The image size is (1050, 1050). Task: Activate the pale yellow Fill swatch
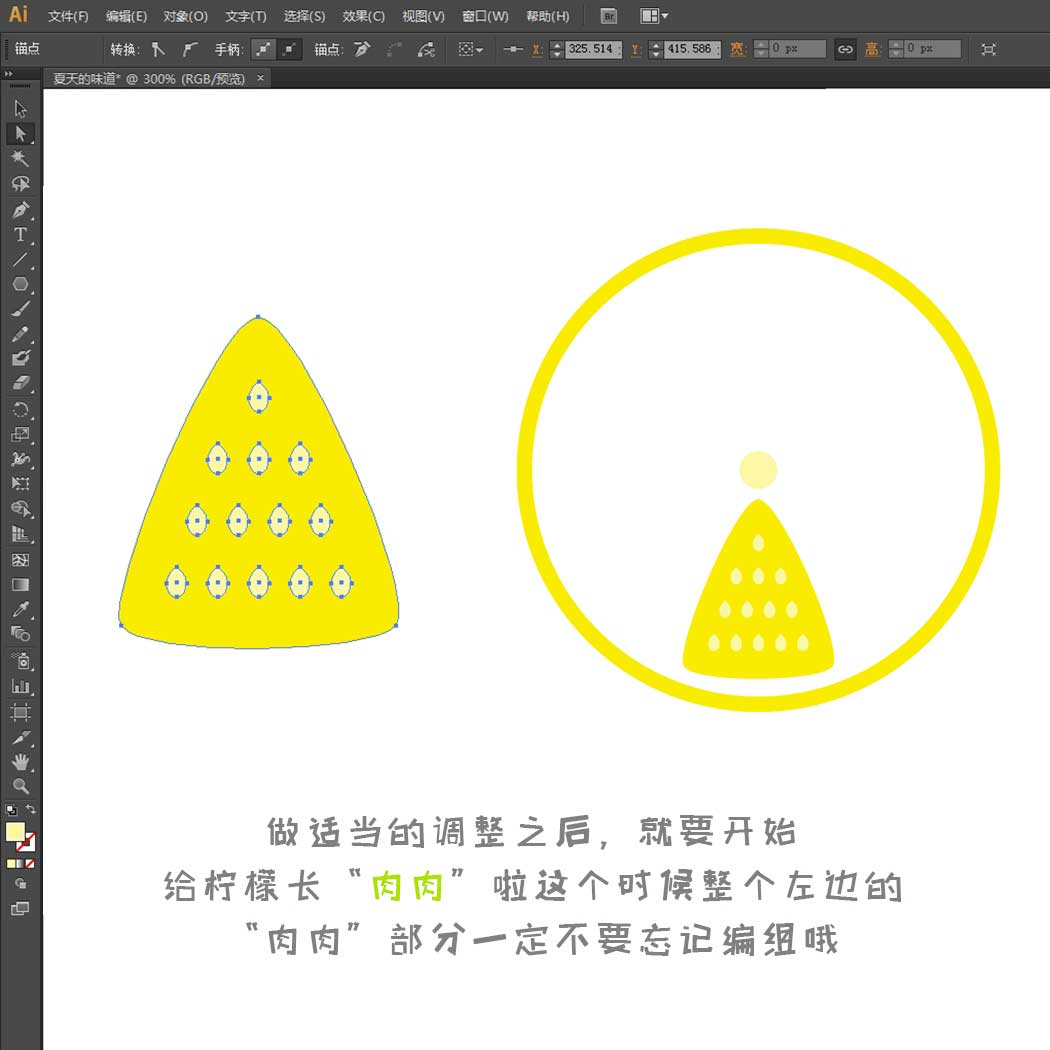(14, 832)
